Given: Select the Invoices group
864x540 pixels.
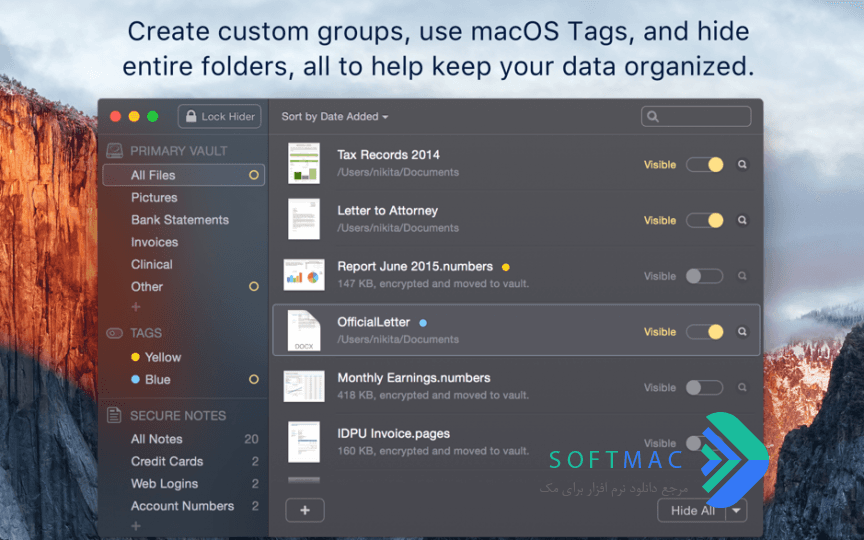Looking at the screenshot, I should pos(154,242).
